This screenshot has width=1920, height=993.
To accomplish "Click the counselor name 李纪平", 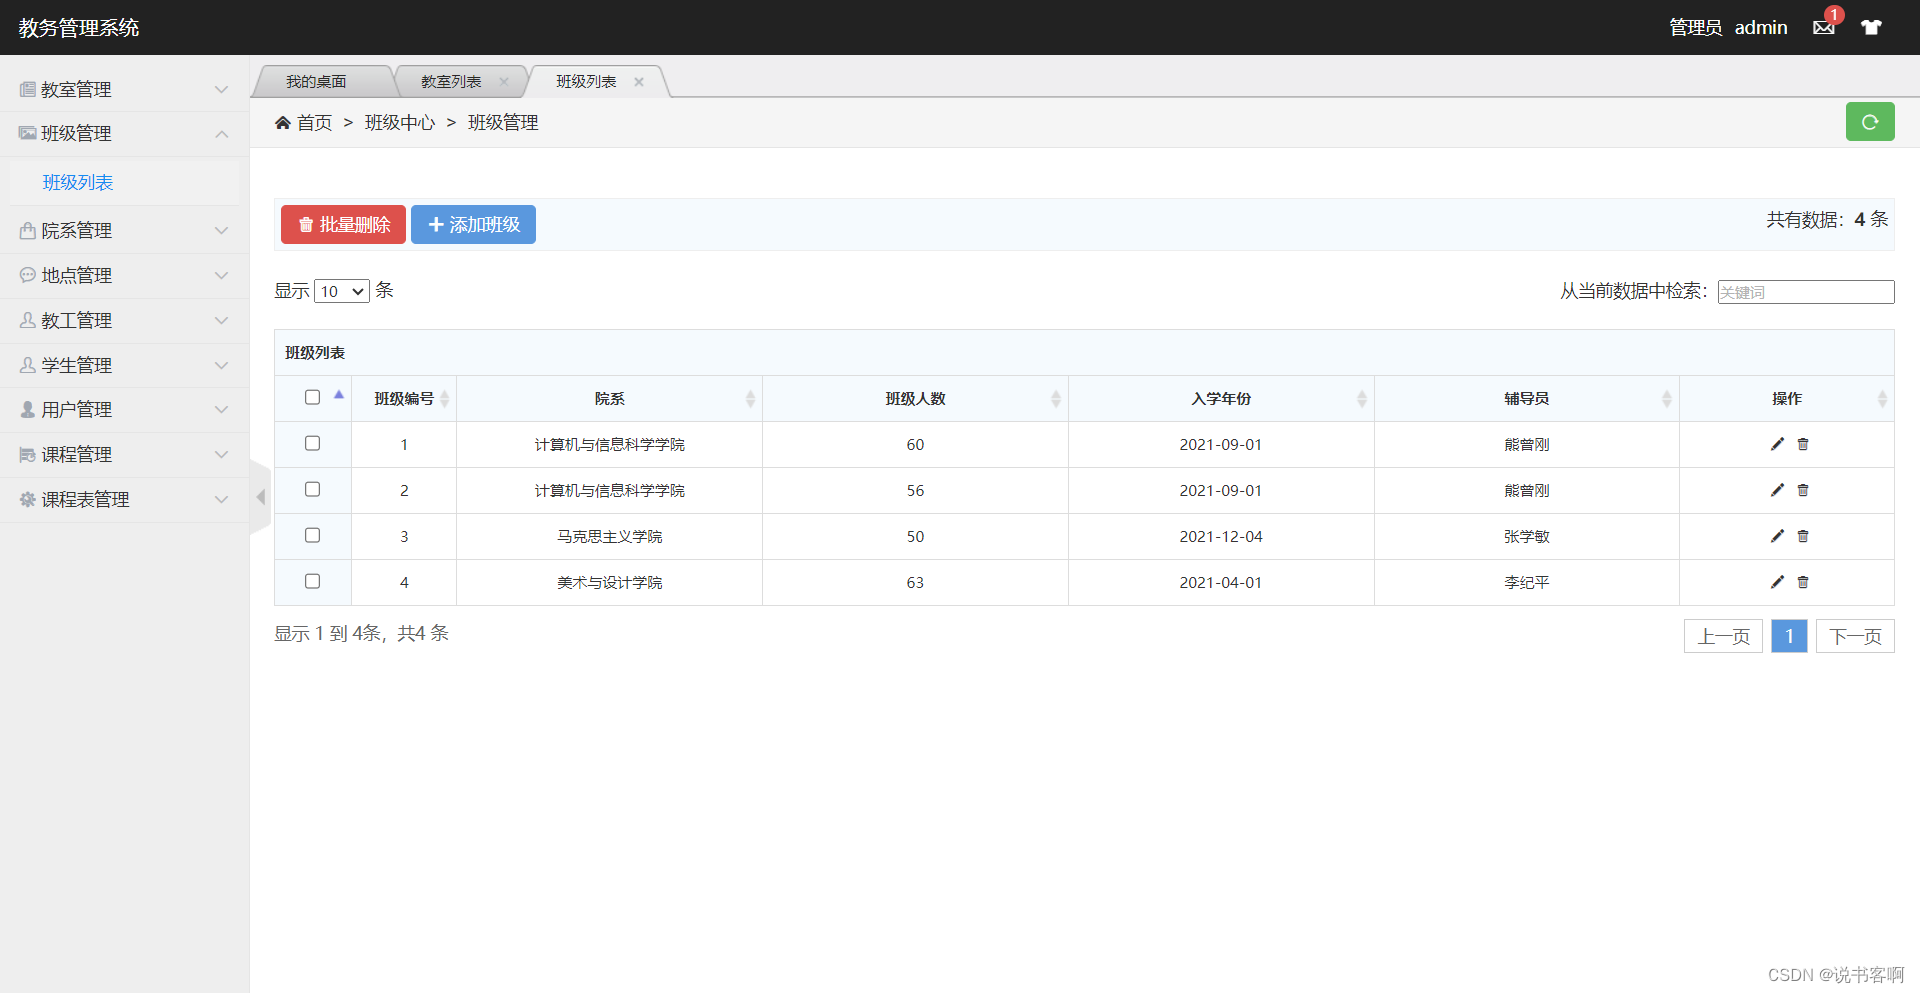I will (1527, 583).
